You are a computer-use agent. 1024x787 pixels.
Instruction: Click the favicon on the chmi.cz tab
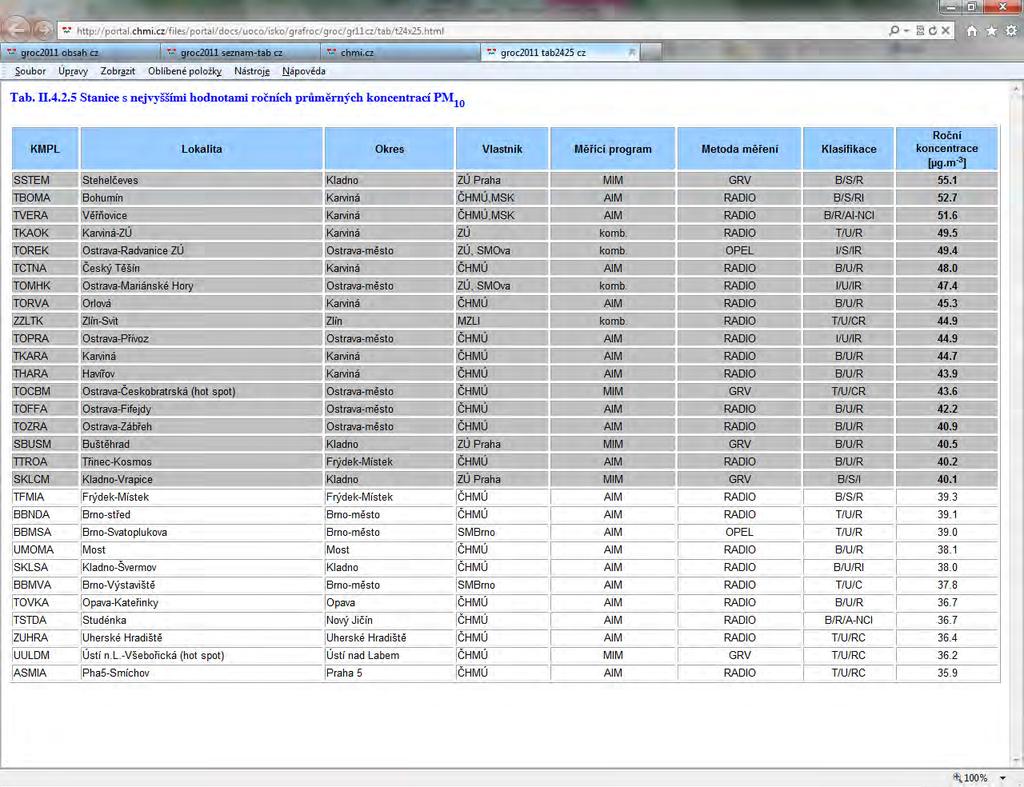tap(332, 52)
